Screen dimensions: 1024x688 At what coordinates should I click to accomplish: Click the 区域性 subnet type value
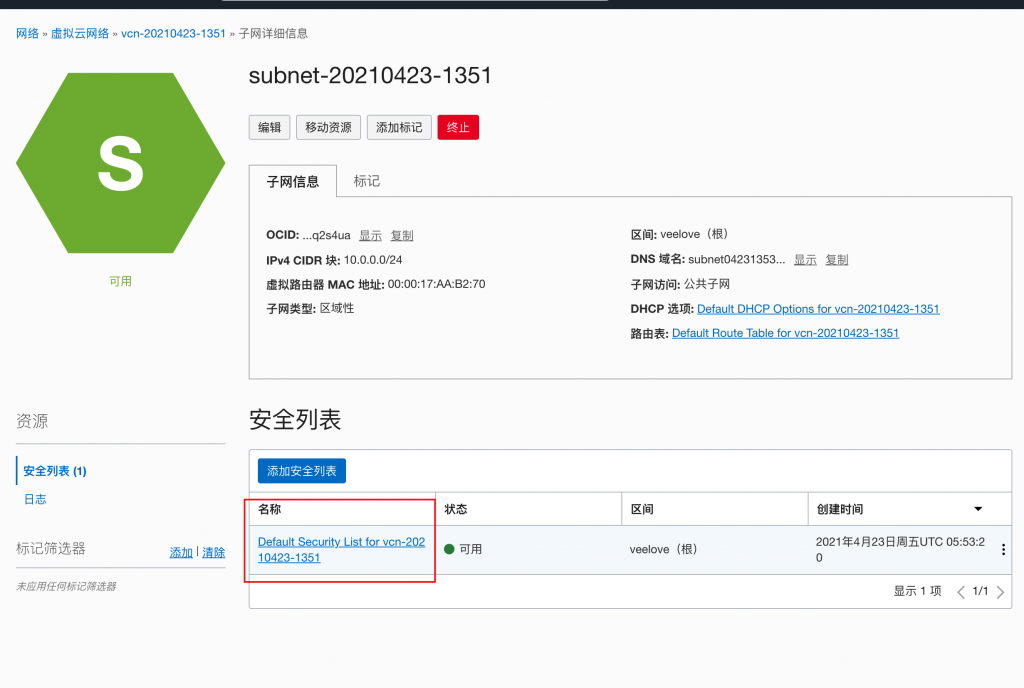(337, 308)
